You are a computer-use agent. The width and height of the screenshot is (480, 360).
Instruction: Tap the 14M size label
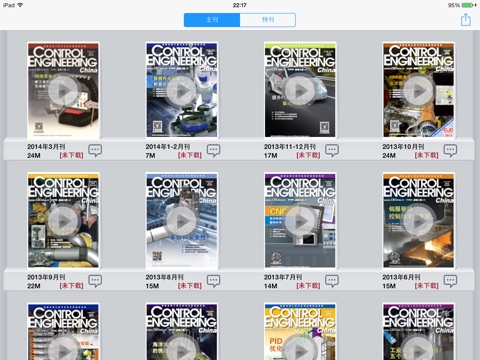click(x=270, y=286)
